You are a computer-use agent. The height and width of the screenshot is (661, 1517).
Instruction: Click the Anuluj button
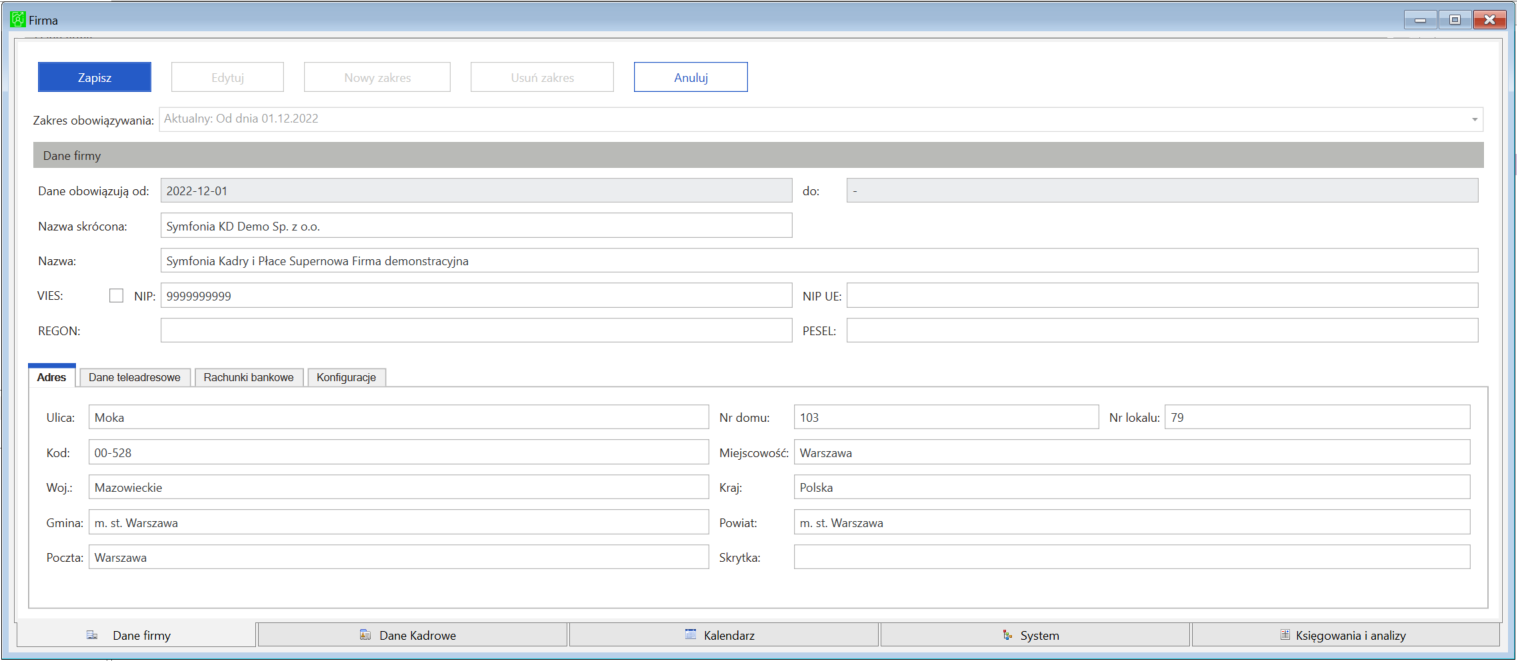pyautogui.click(x=690, y=77)
